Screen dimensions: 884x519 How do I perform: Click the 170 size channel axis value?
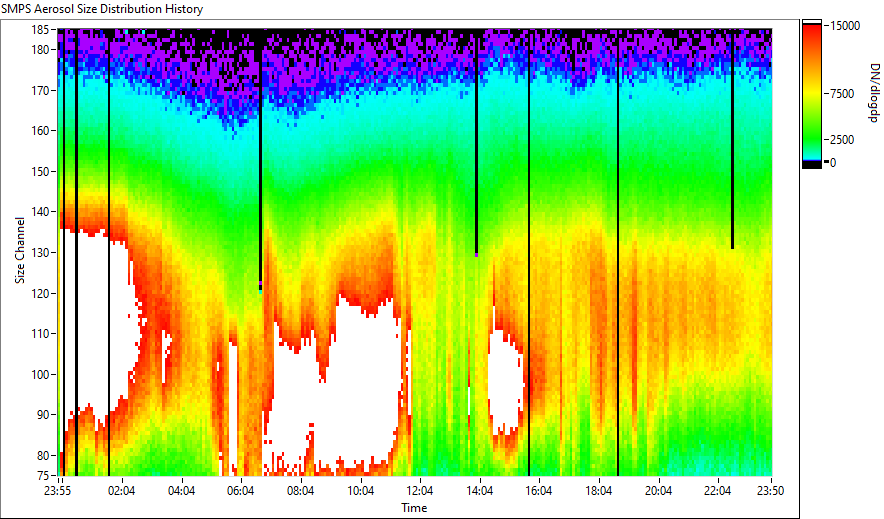[x=39, y=90]
